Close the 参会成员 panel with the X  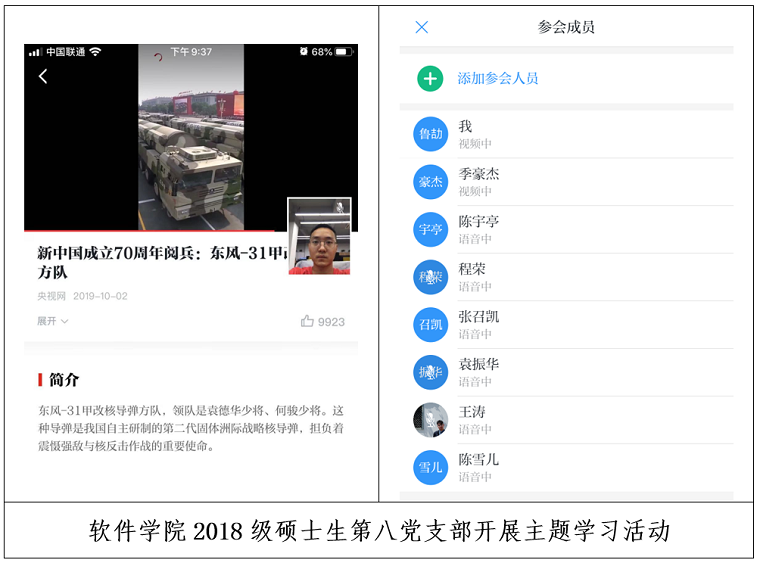421,27
